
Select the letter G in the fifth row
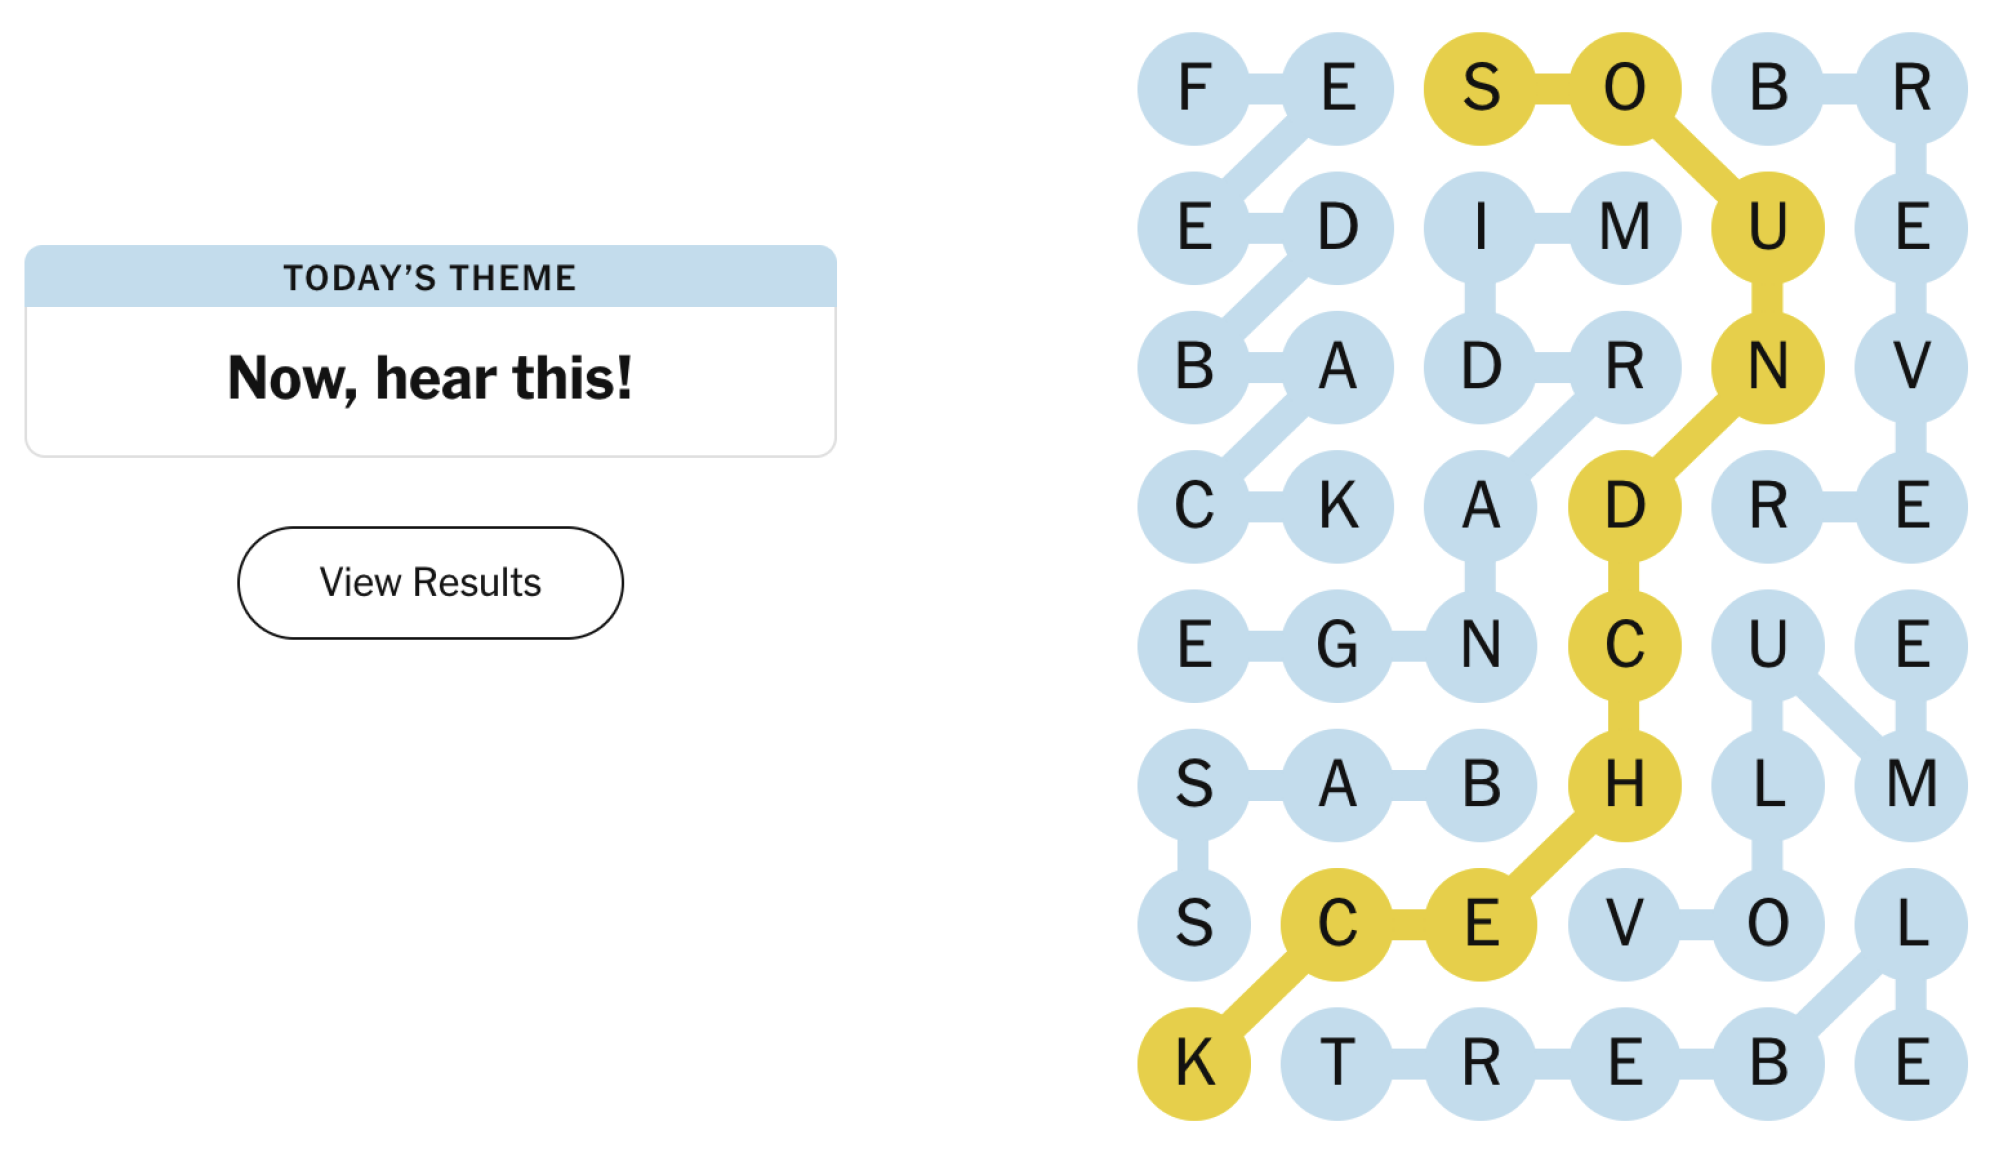(1339, 645)
